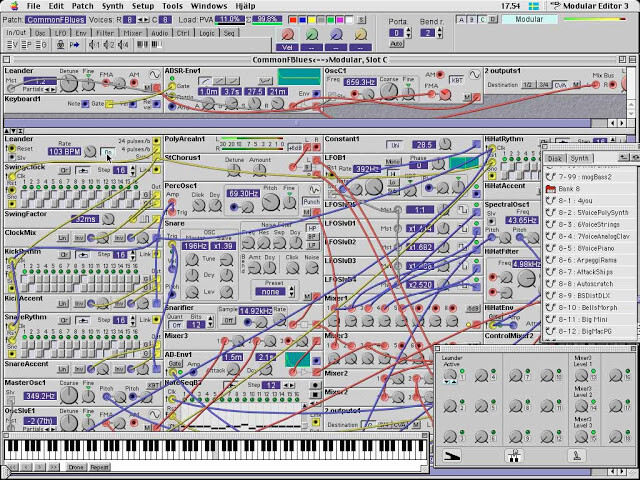Open the Tools menu

click(172, 6)
